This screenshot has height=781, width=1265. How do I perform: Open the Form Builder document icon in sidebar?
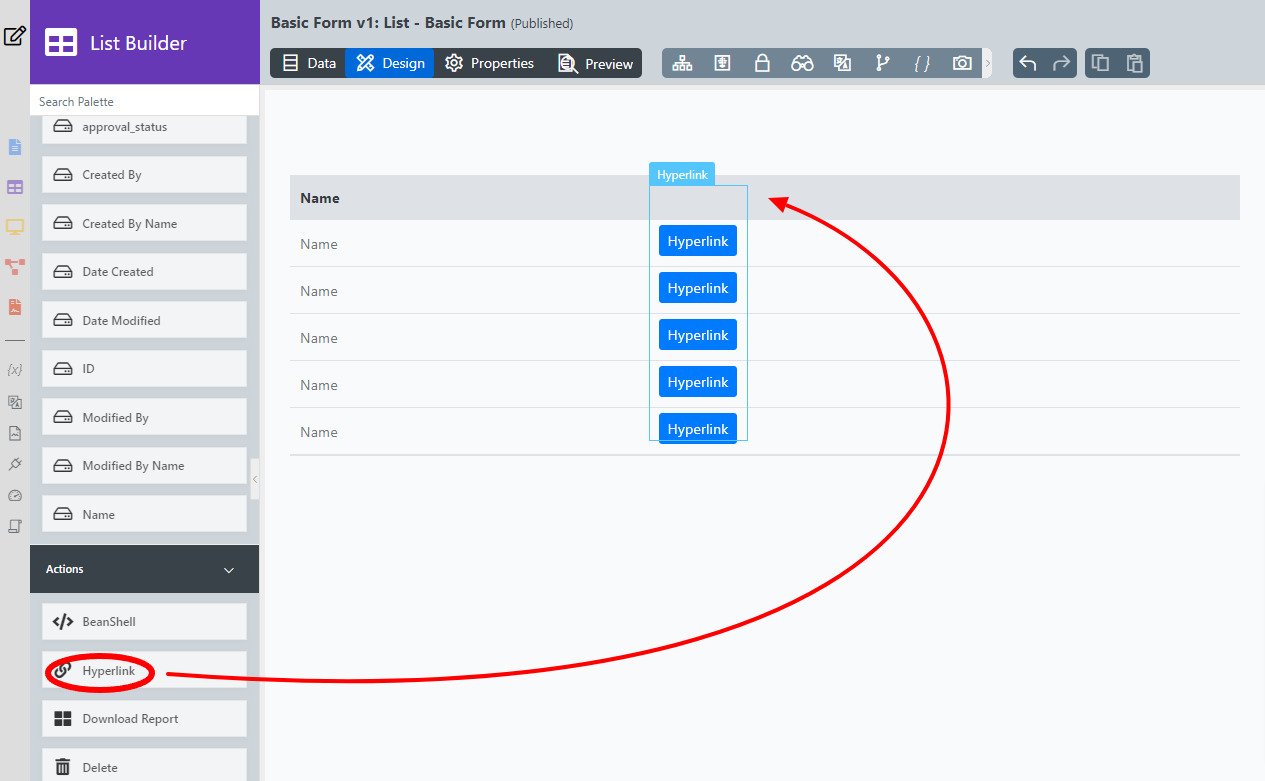15,147
